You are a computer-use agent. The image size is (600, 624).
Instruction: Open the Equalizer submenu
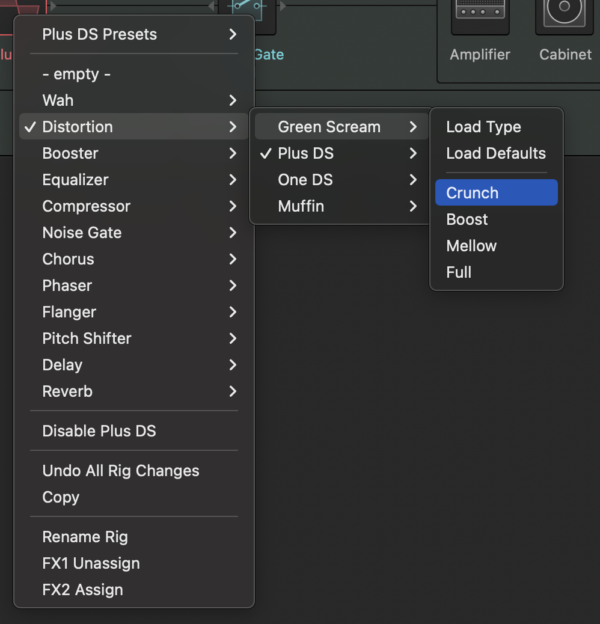(x=134, y=180)
